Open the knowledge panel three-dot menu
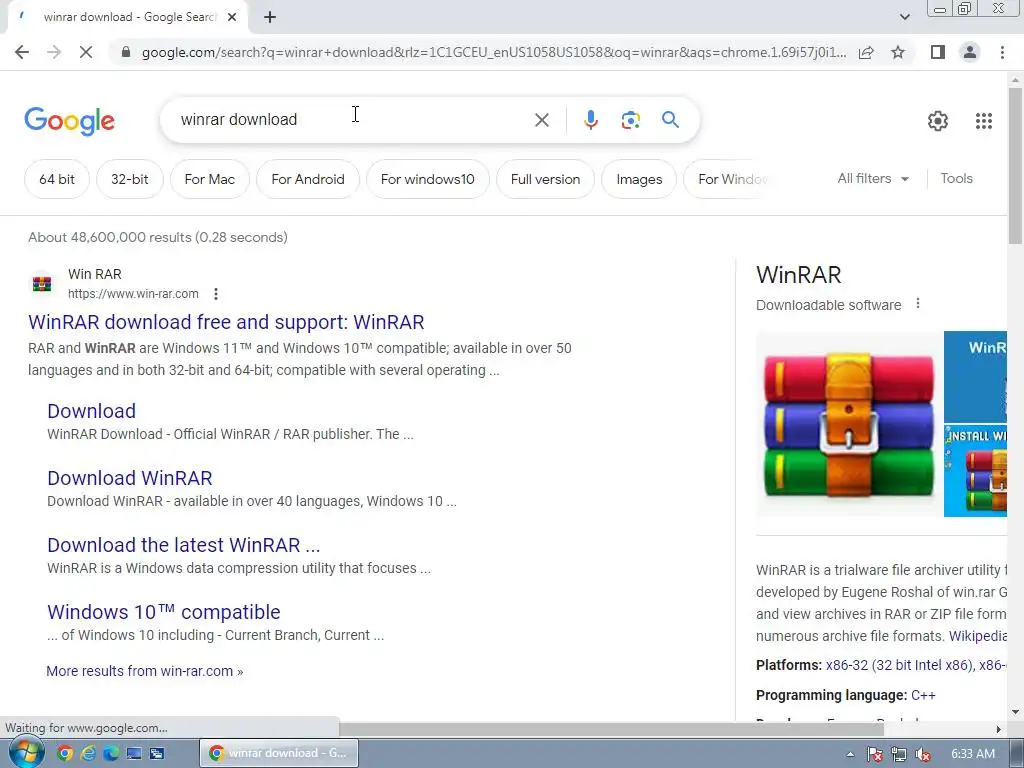Image resolution: width=1024 pixels, height=768 pixels. 918,304
